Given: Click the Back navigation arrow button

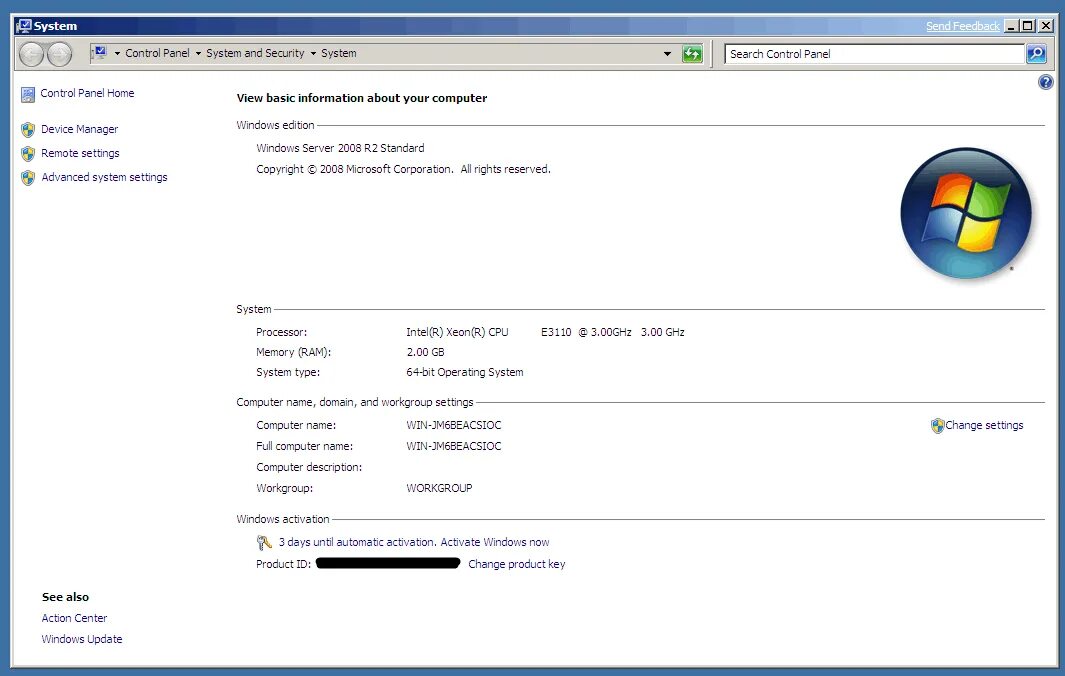Looking at the screenshot, I should coord(31,54).
